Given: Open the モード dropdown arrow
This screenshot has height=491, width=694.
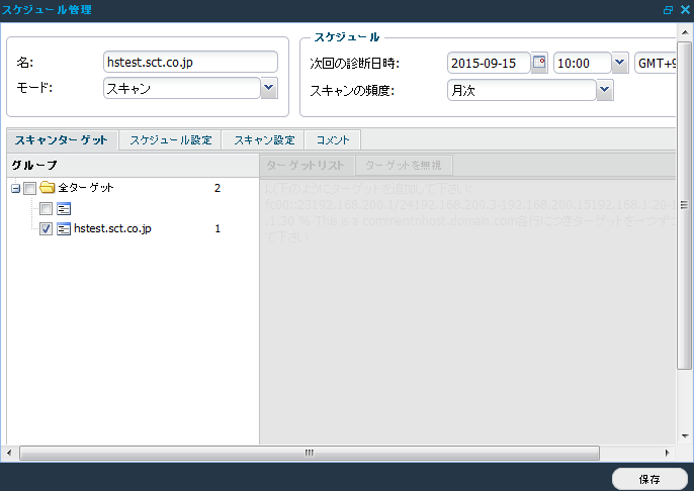Looking at the screenshot, I should pyautogui.click(x=269, y=88).
